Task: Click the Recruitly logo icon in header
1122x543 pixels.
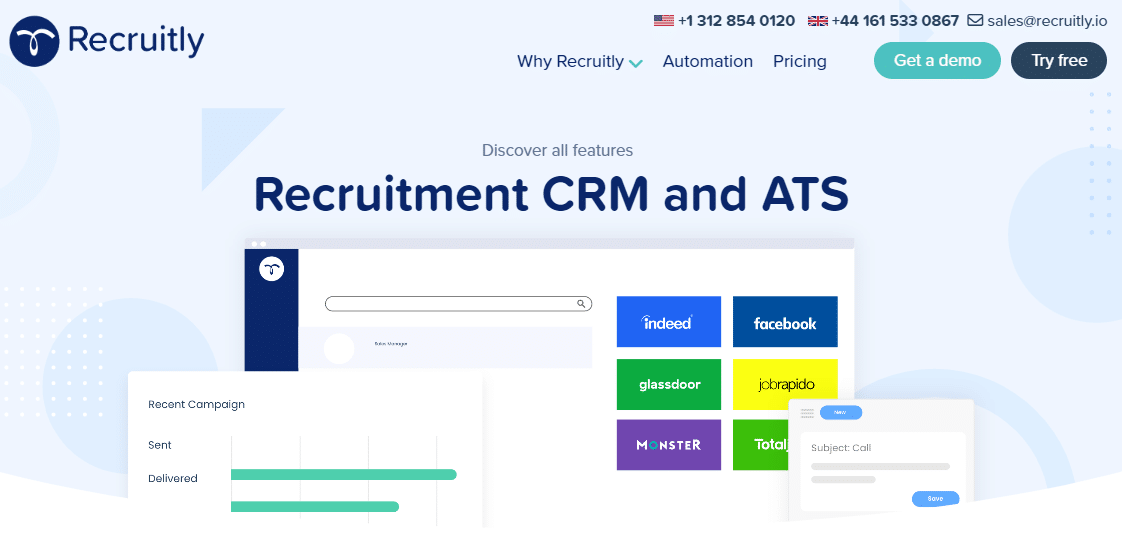Action: pyautogui.click(x=34, y=41)
